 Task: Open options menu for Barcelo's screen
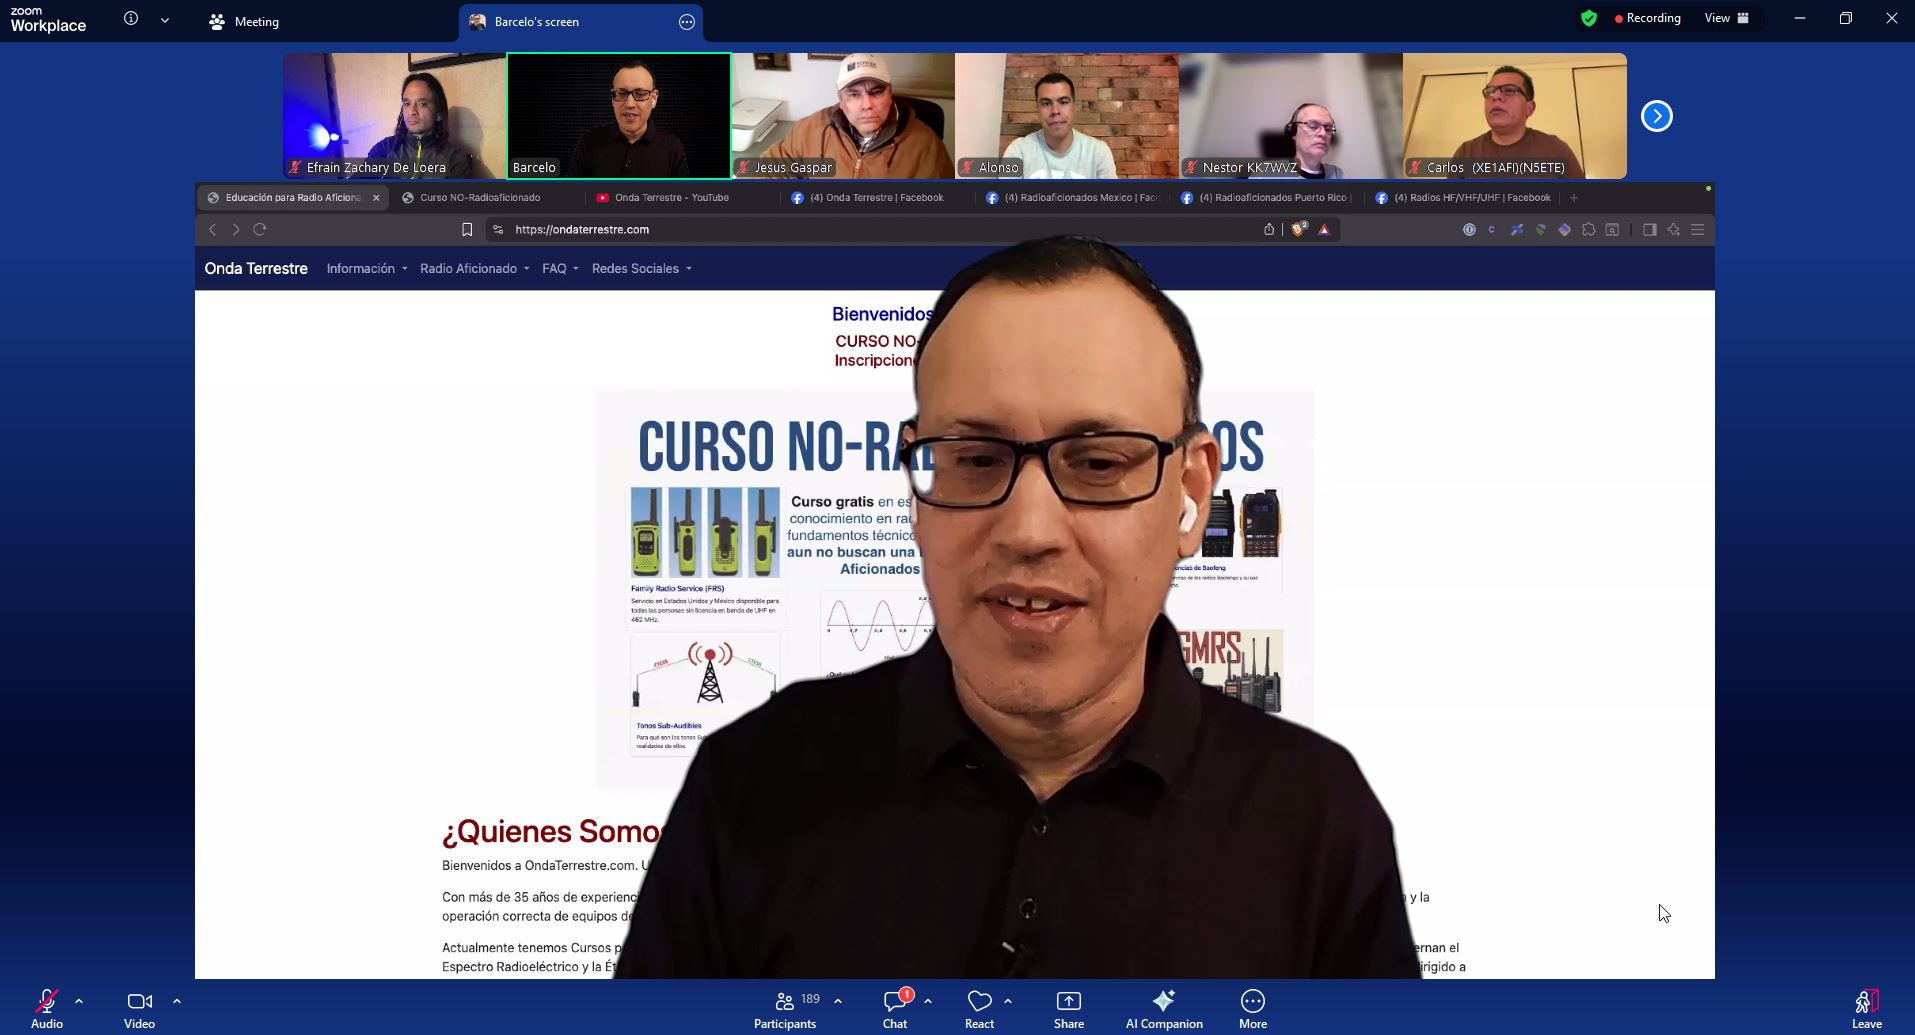point(687,22)
